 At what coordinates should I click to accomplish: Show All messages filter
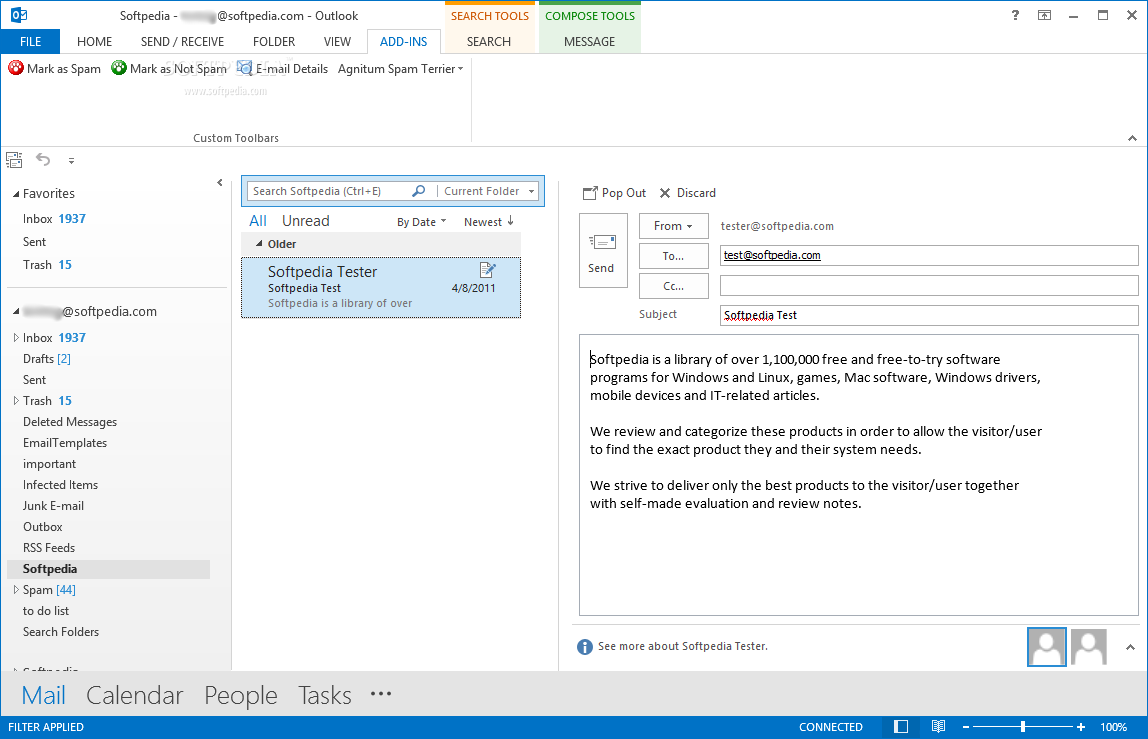coord(258,220)
